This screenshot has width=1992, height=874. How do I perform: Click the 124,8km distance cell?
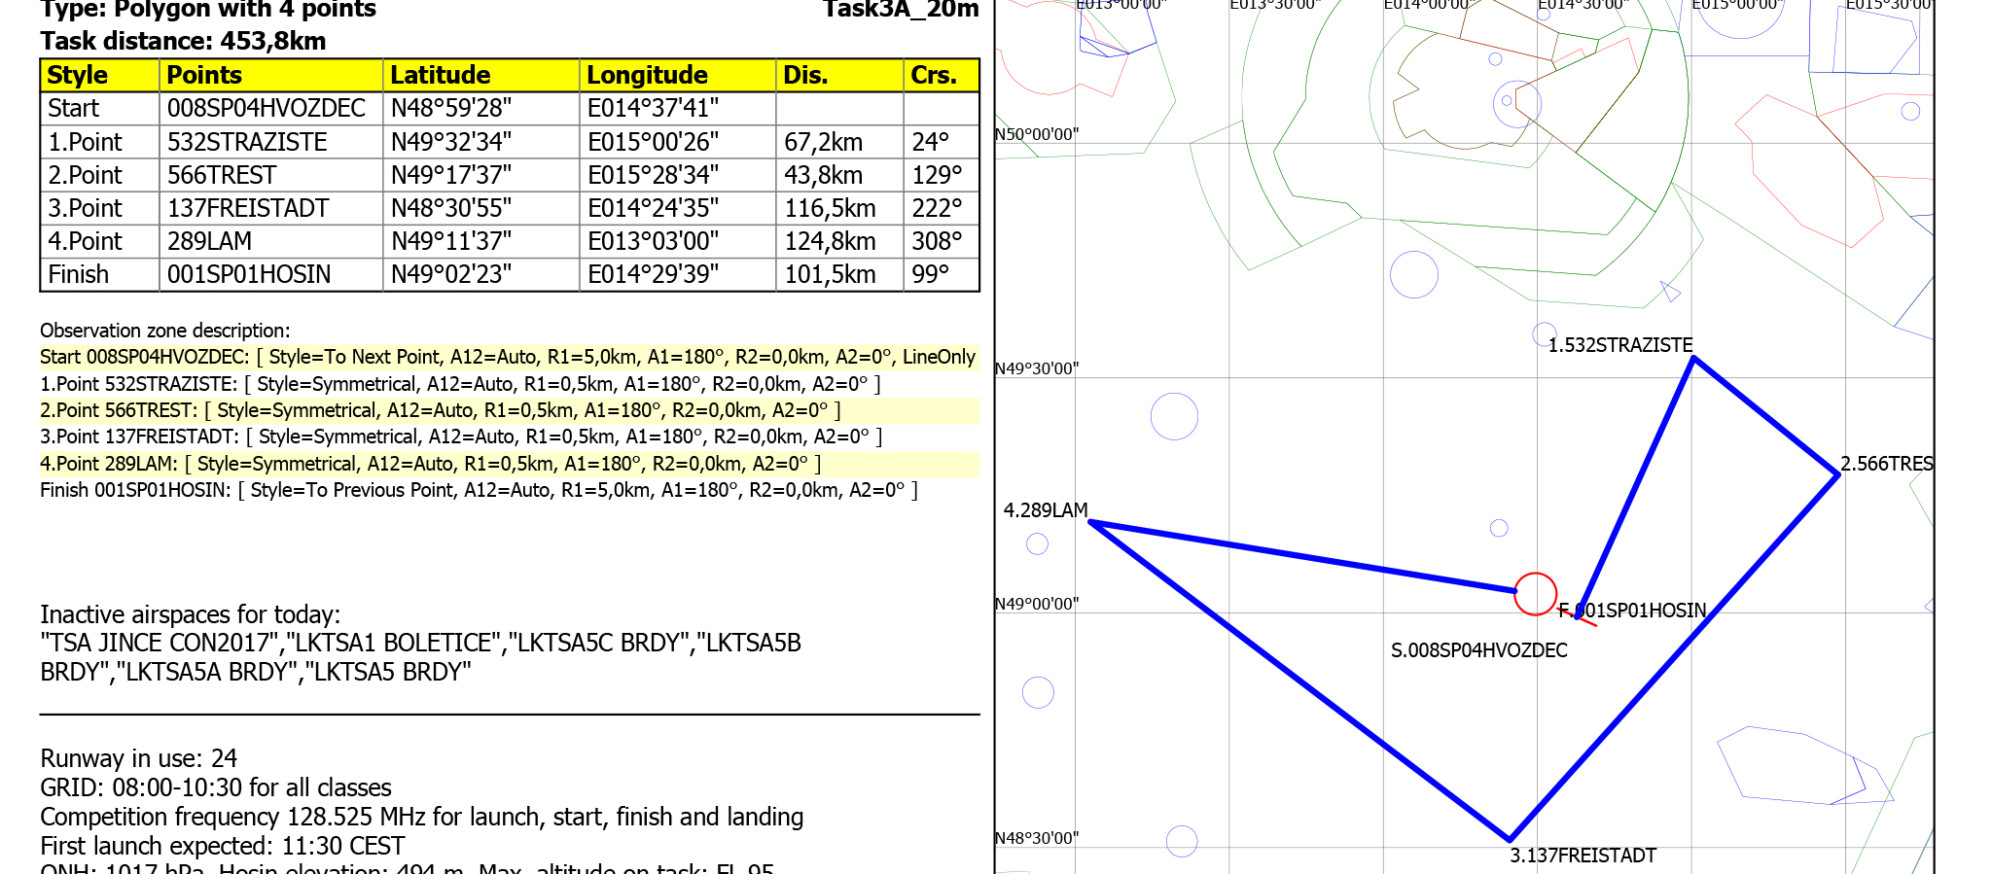(830, 241)
